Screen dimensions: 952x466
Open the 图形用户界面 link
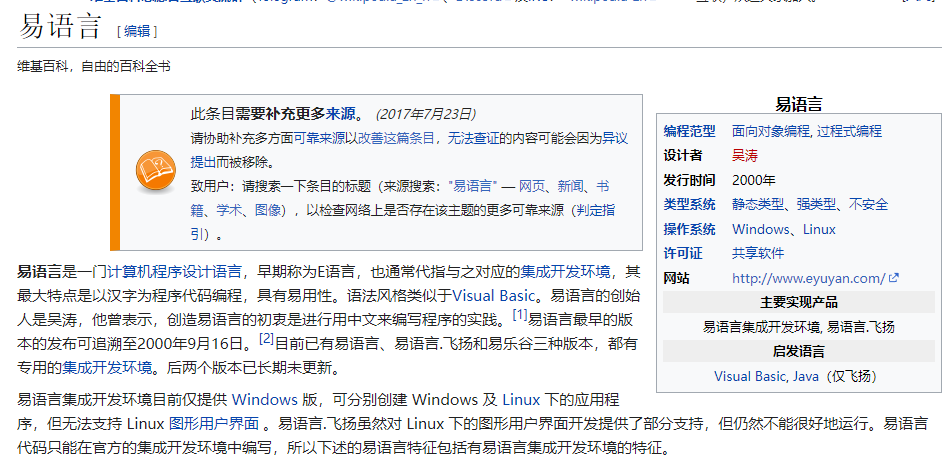click(214, 424)
